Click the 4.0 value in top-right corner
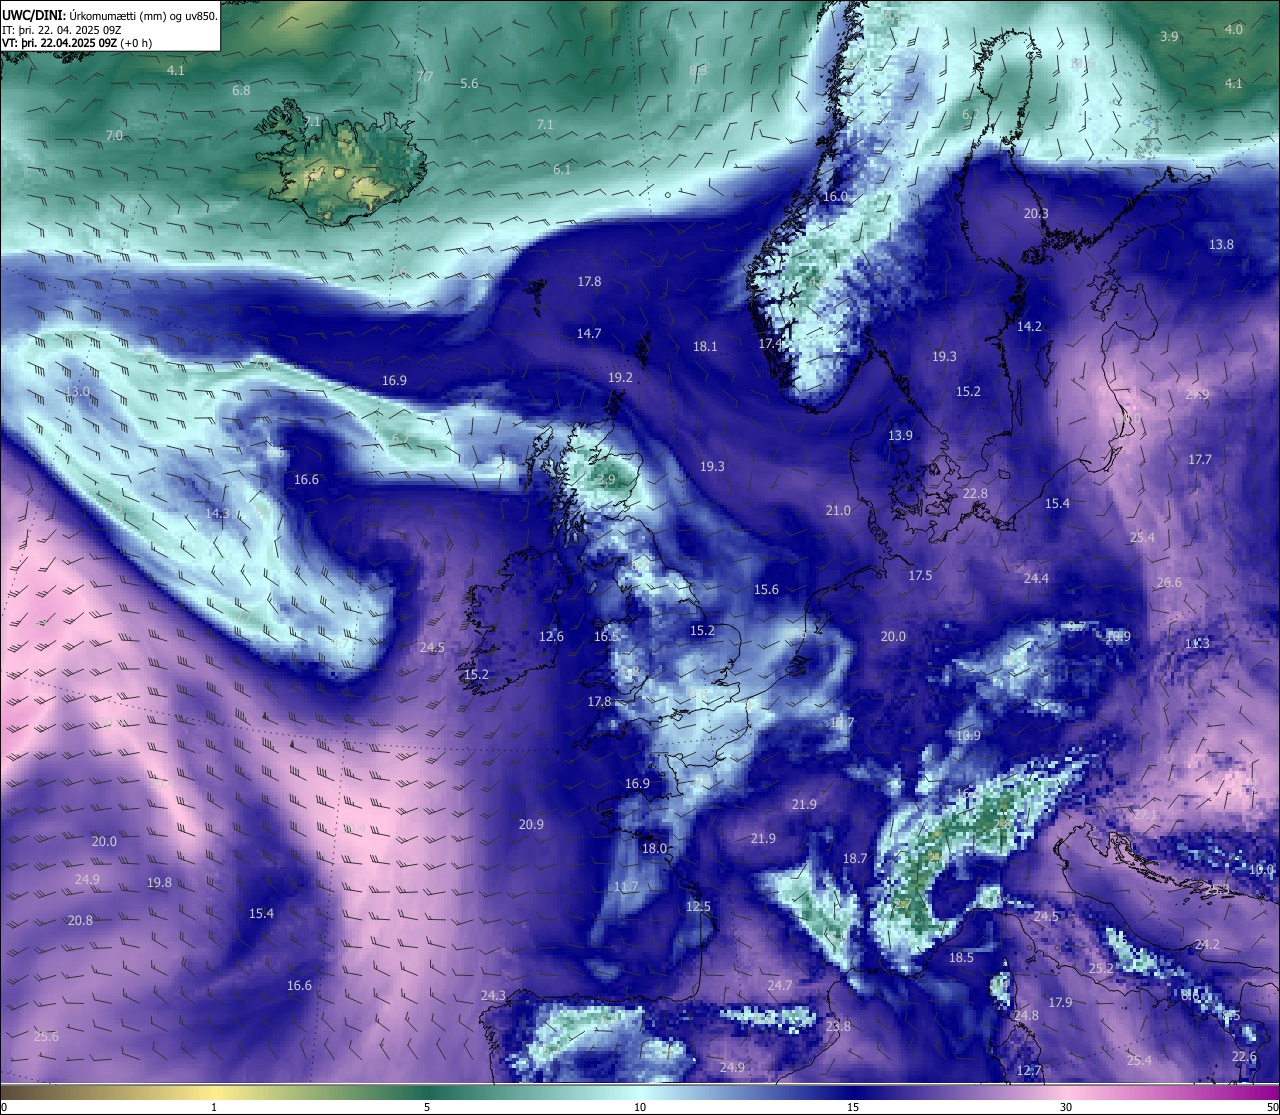Viewport: 1280px width, 1115px height. [1234, 30]
